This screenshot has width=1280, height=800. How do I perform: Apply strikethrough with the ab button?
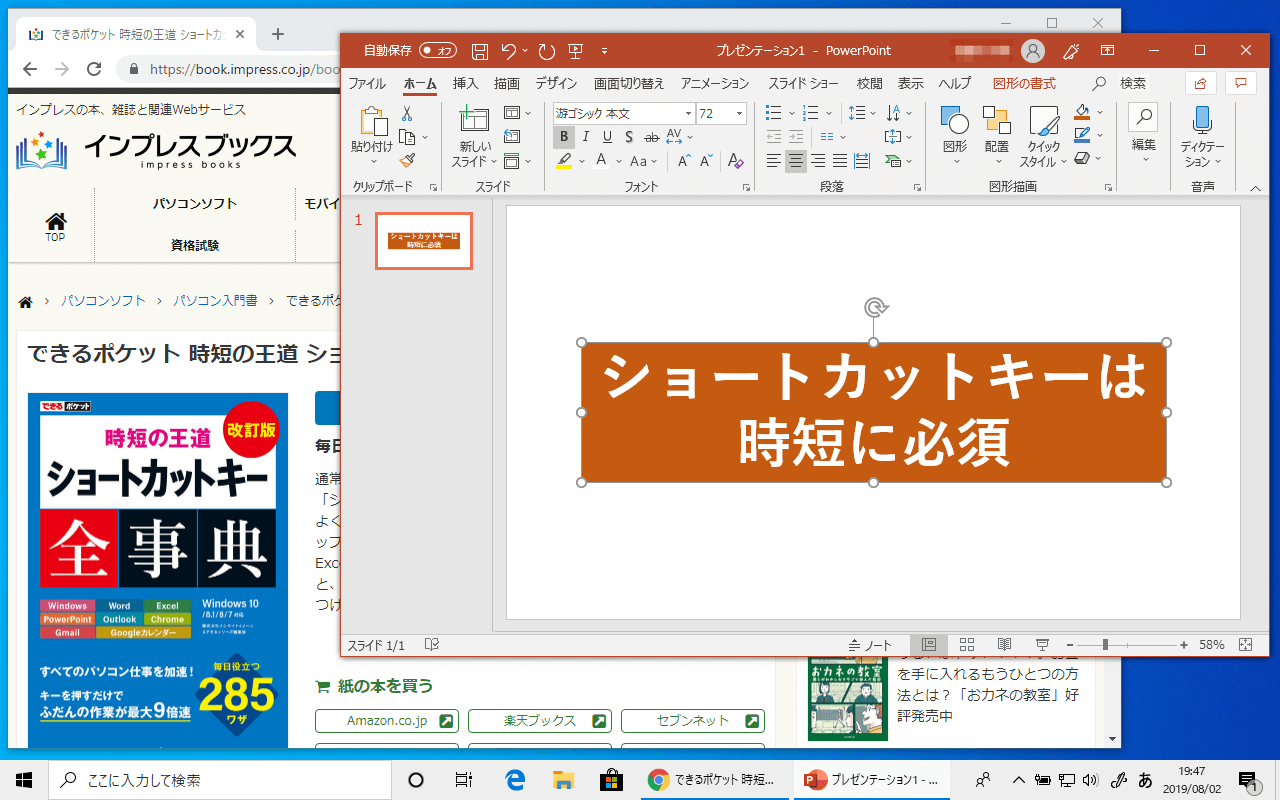tap(651, 137)
